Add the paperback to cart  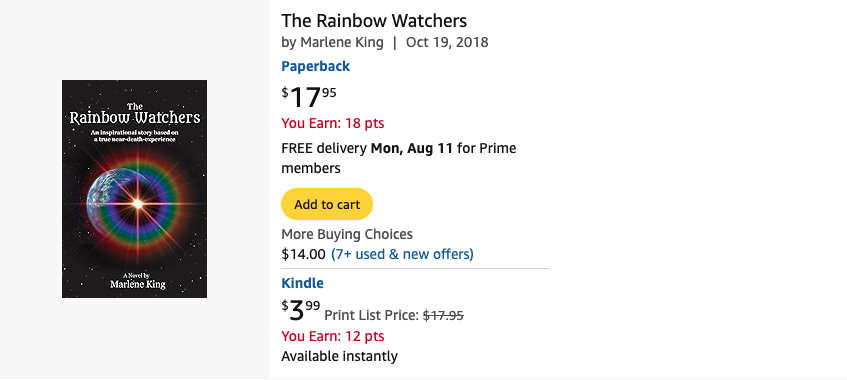(x=327, y=204)
